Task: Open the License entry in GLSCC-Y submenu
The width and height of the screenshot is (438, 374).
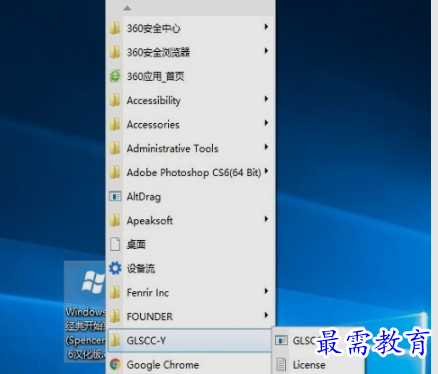Action: (x=318, y=365)
